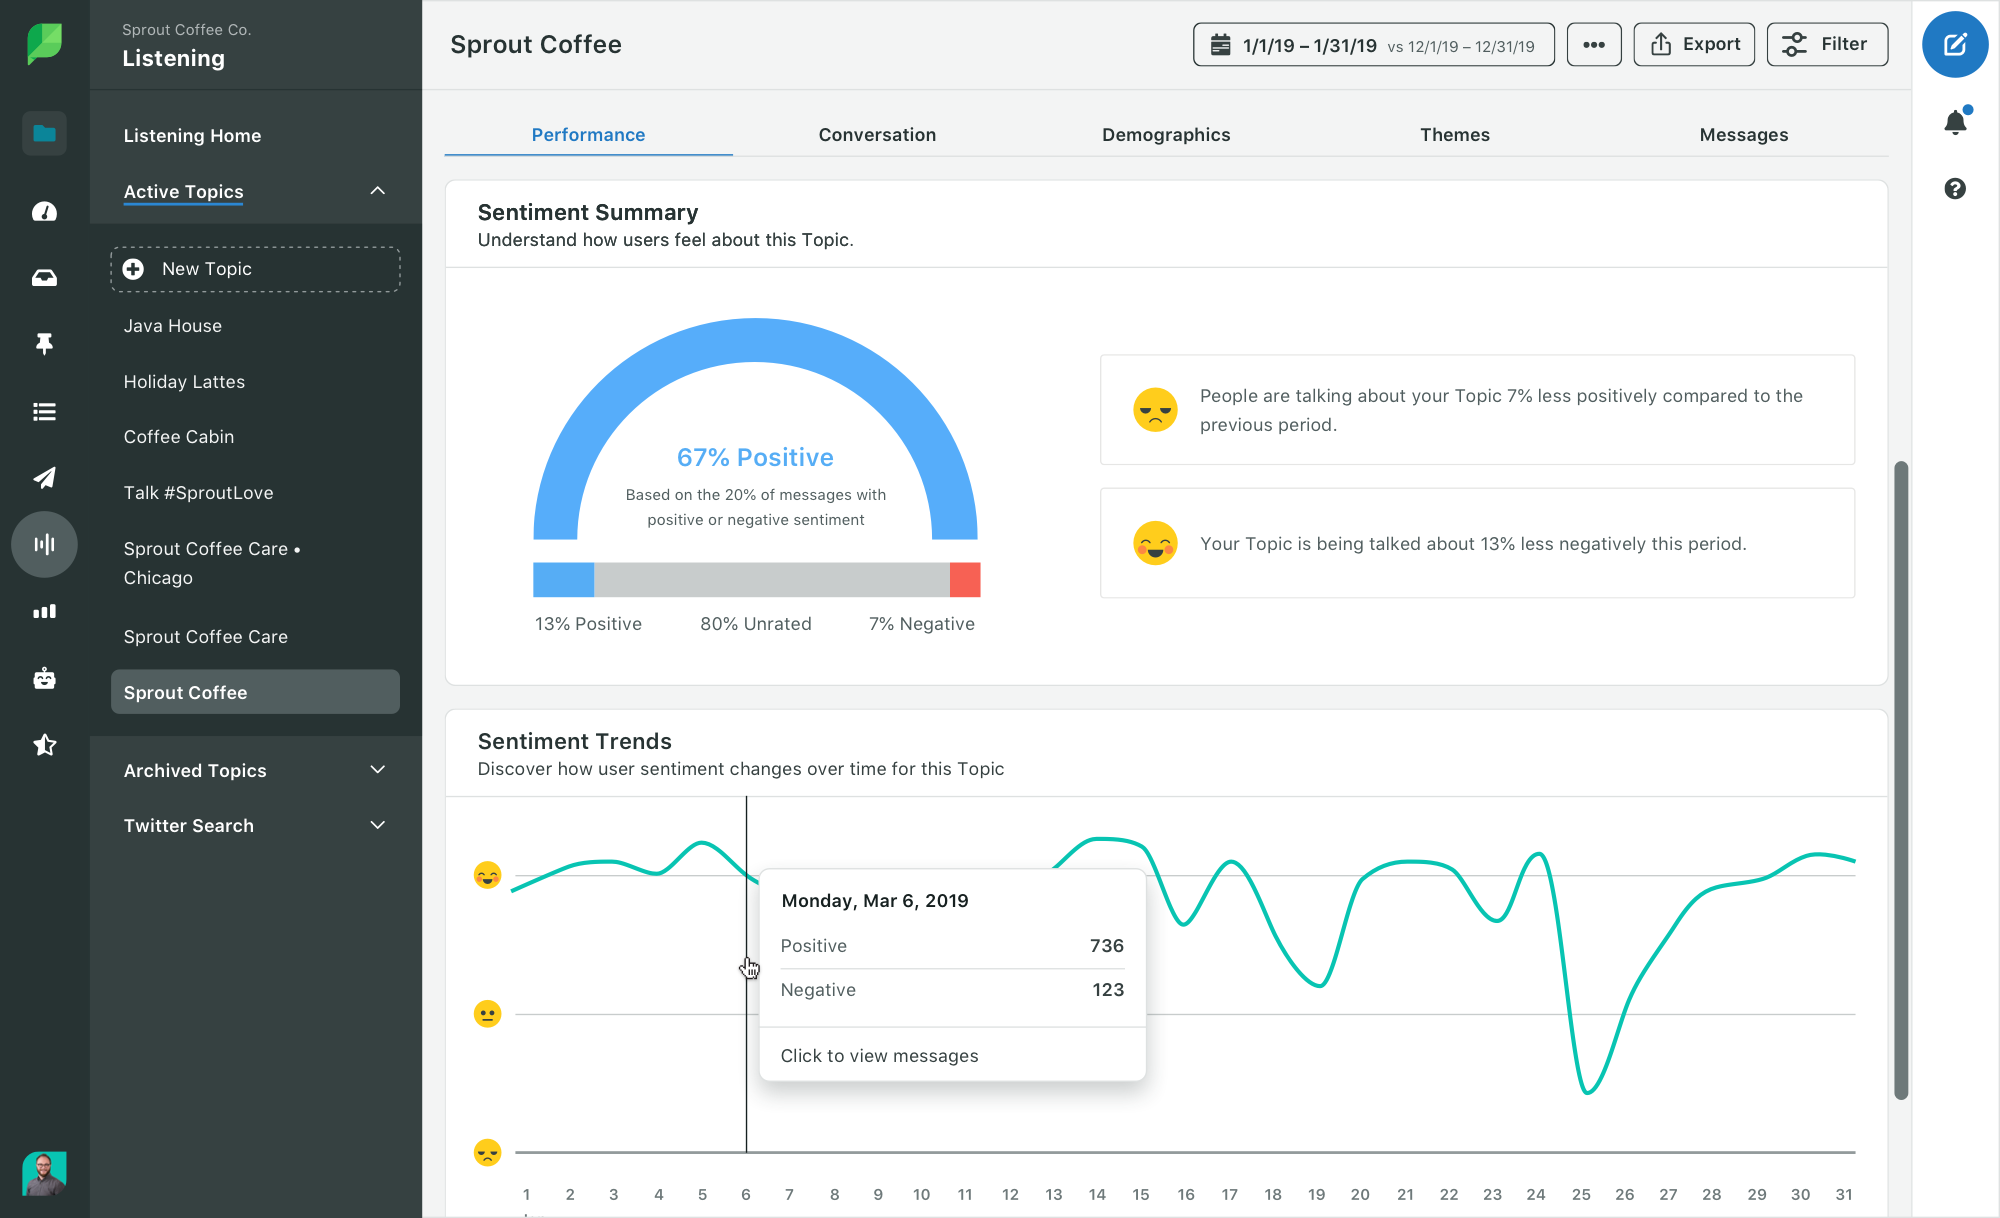Switch to the Demographics tab

(1166, 135)
